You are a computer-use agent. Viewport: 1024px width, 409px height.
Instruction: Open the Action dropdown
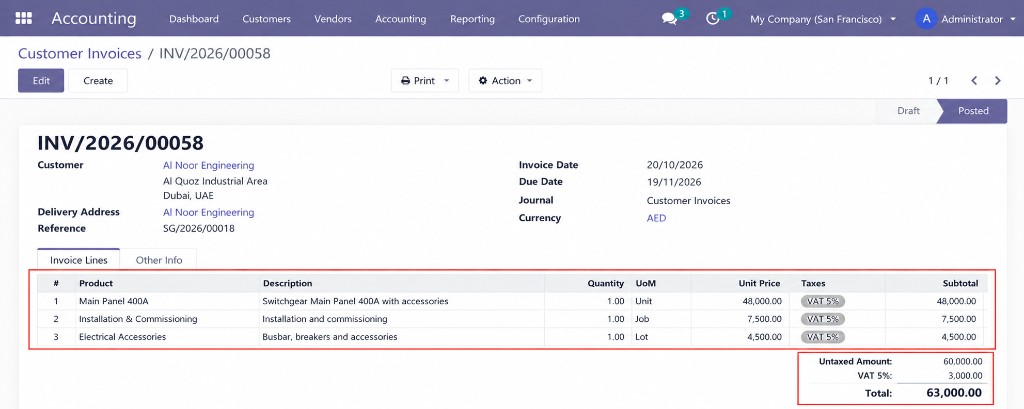pos(505,80)
